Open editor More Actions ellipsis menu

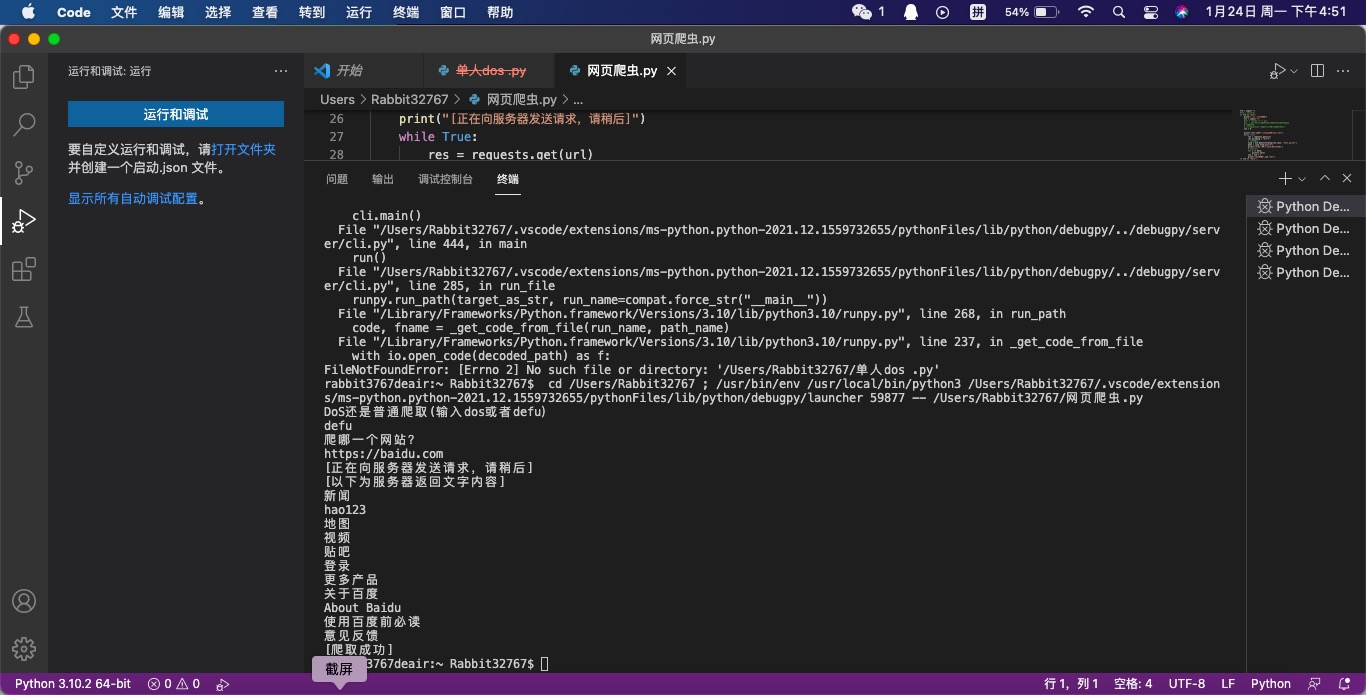pyautogui.click(x=1345, y=71)
